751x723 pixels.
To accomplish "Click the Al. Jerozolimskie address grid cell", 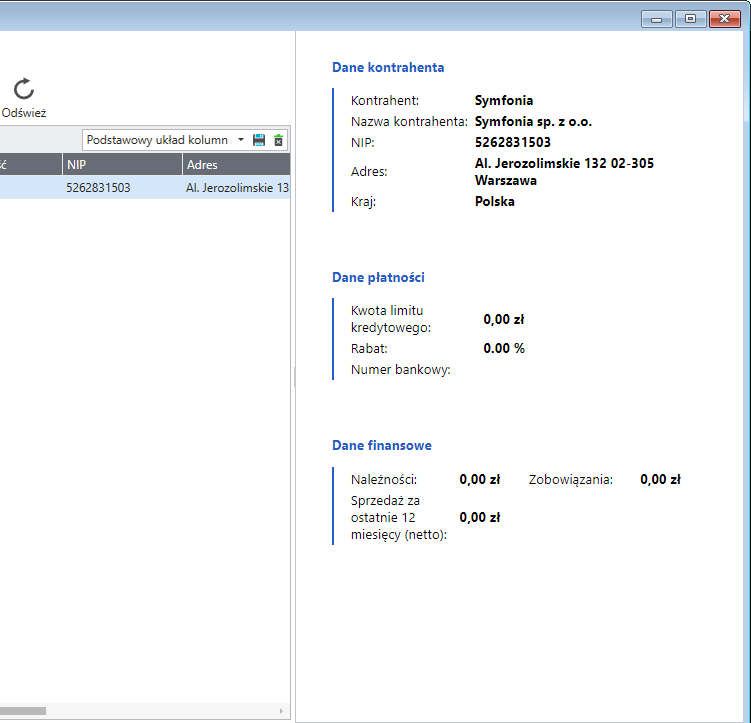I will click(237, 187).
